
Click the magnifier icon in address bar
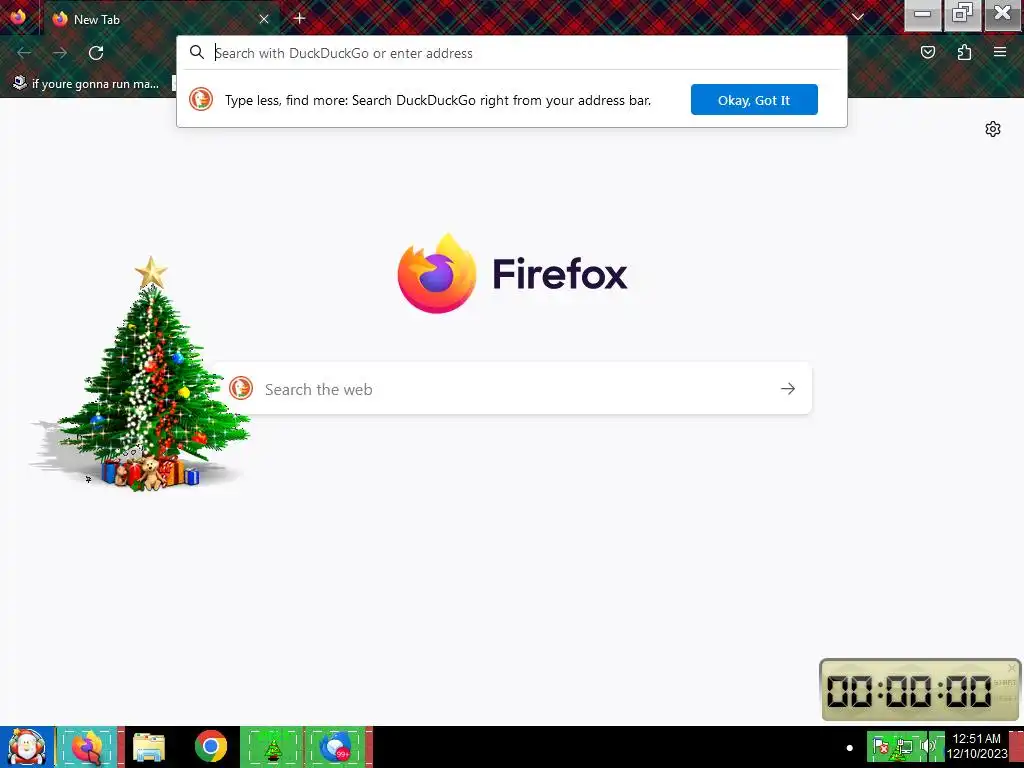click(x=197, y=52)
